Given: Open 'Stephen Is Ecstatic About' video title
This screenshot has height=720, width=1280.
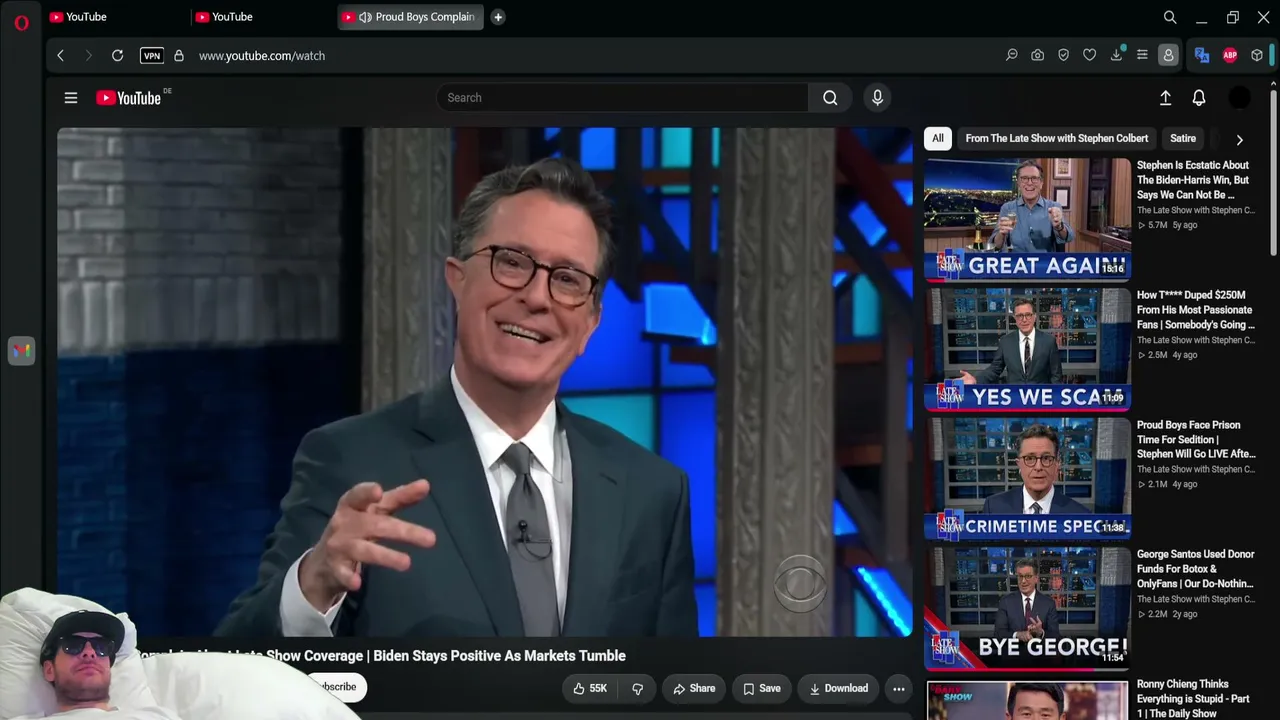Looking at the screenshot, I should 1194,180.
